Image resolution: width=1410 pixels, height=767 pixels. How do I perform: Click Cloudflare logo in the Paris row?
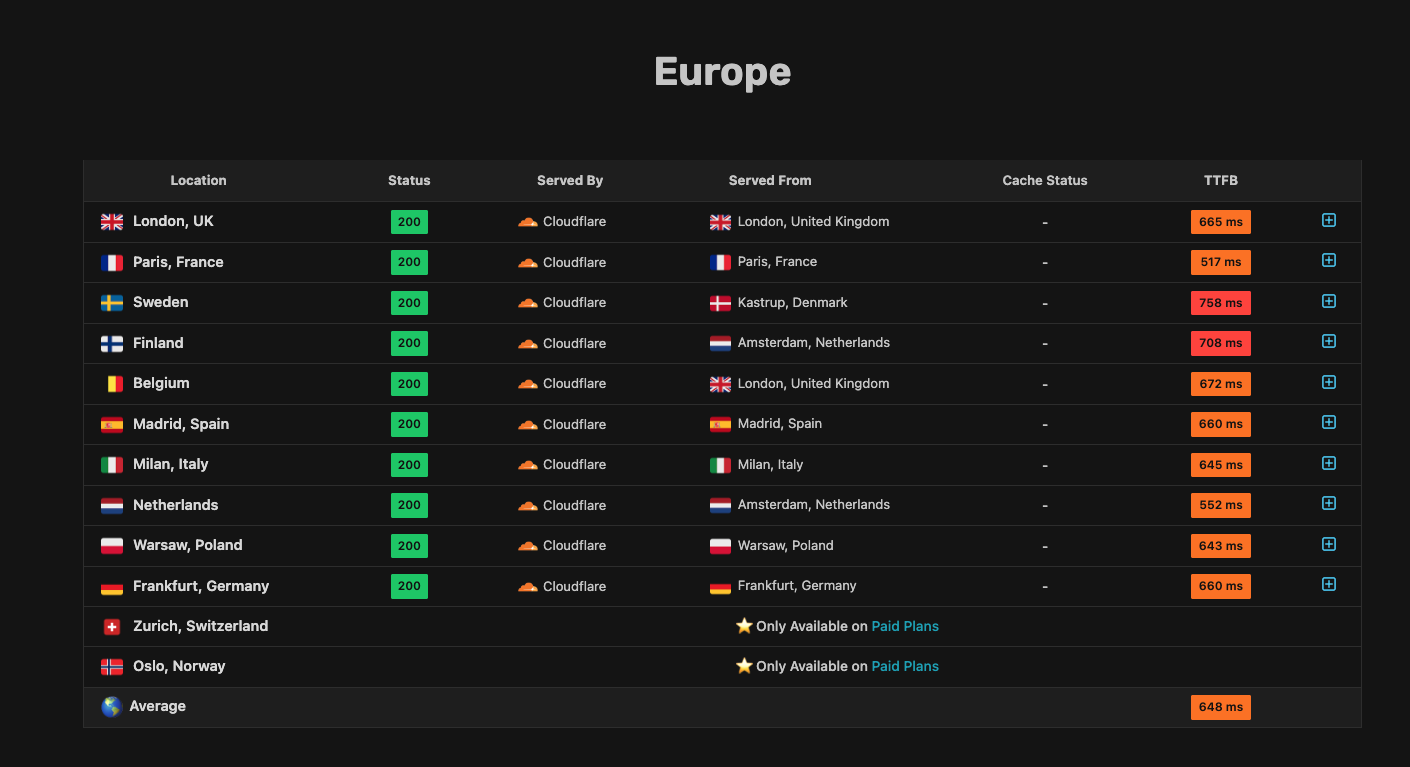point(528,263)
